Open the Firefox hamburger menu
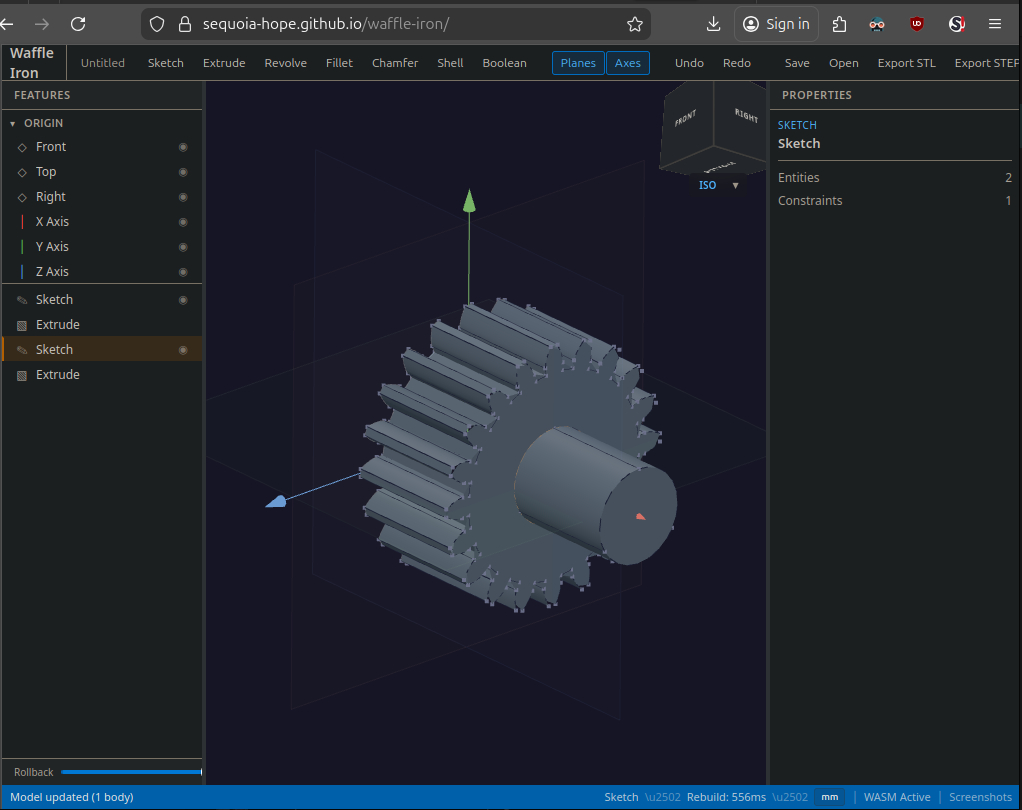This screenshot has width=1022, height=810. (994, 24)
